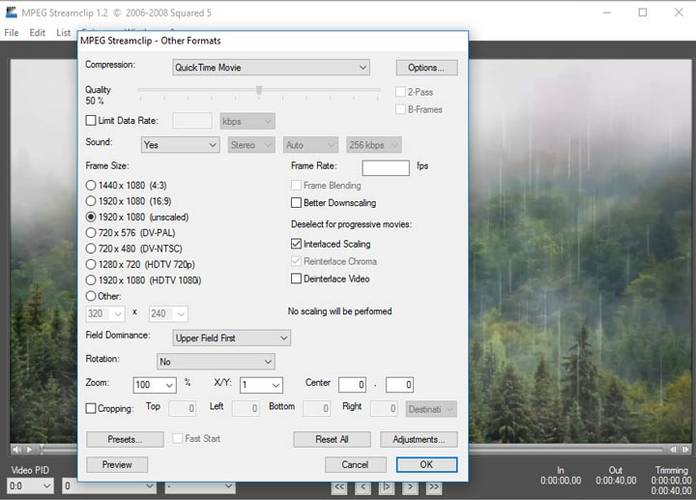Click the small play icon beside the seek bar

[29, 449]
